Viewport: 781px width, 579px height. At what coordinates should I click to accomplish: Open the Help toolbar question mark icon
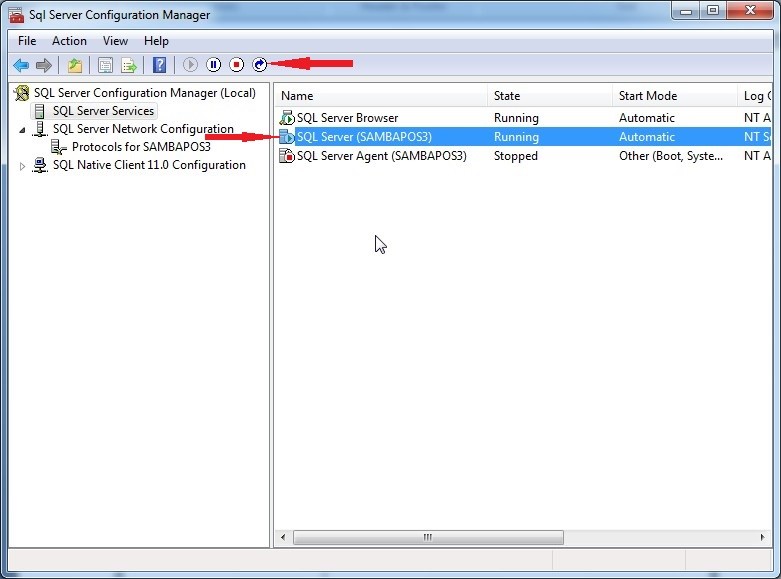(x=159, y=65)
